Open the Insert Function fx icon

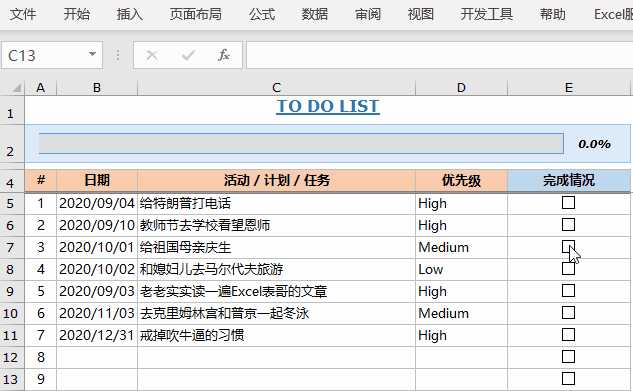(x=224, y=55)
